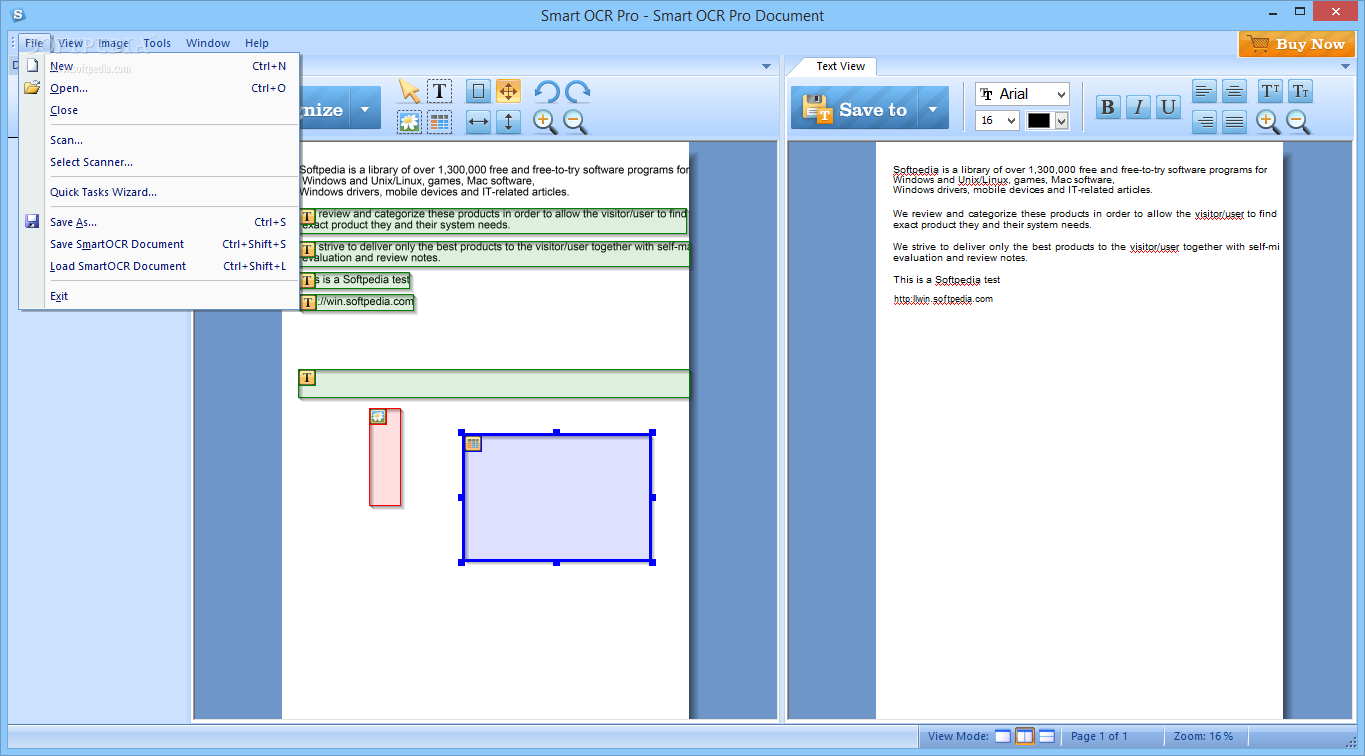Viewport: 1365px width, 756px height.
Task: Decrease text size with small Tt icon
Action: [x=1300, y=91]
